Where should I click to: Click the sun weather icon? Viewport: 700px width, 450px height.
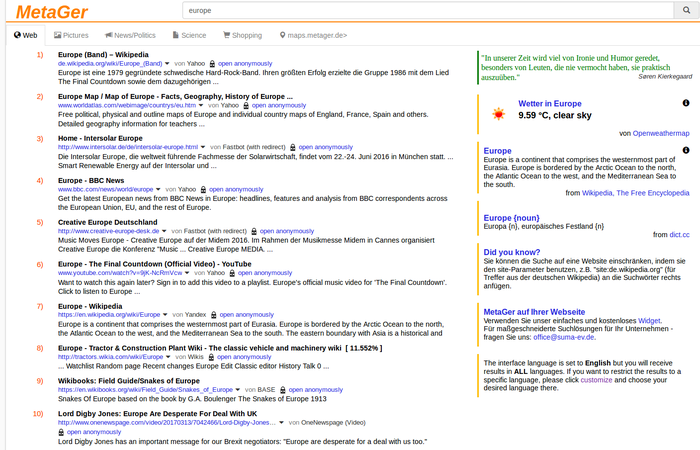click(498, 114)
